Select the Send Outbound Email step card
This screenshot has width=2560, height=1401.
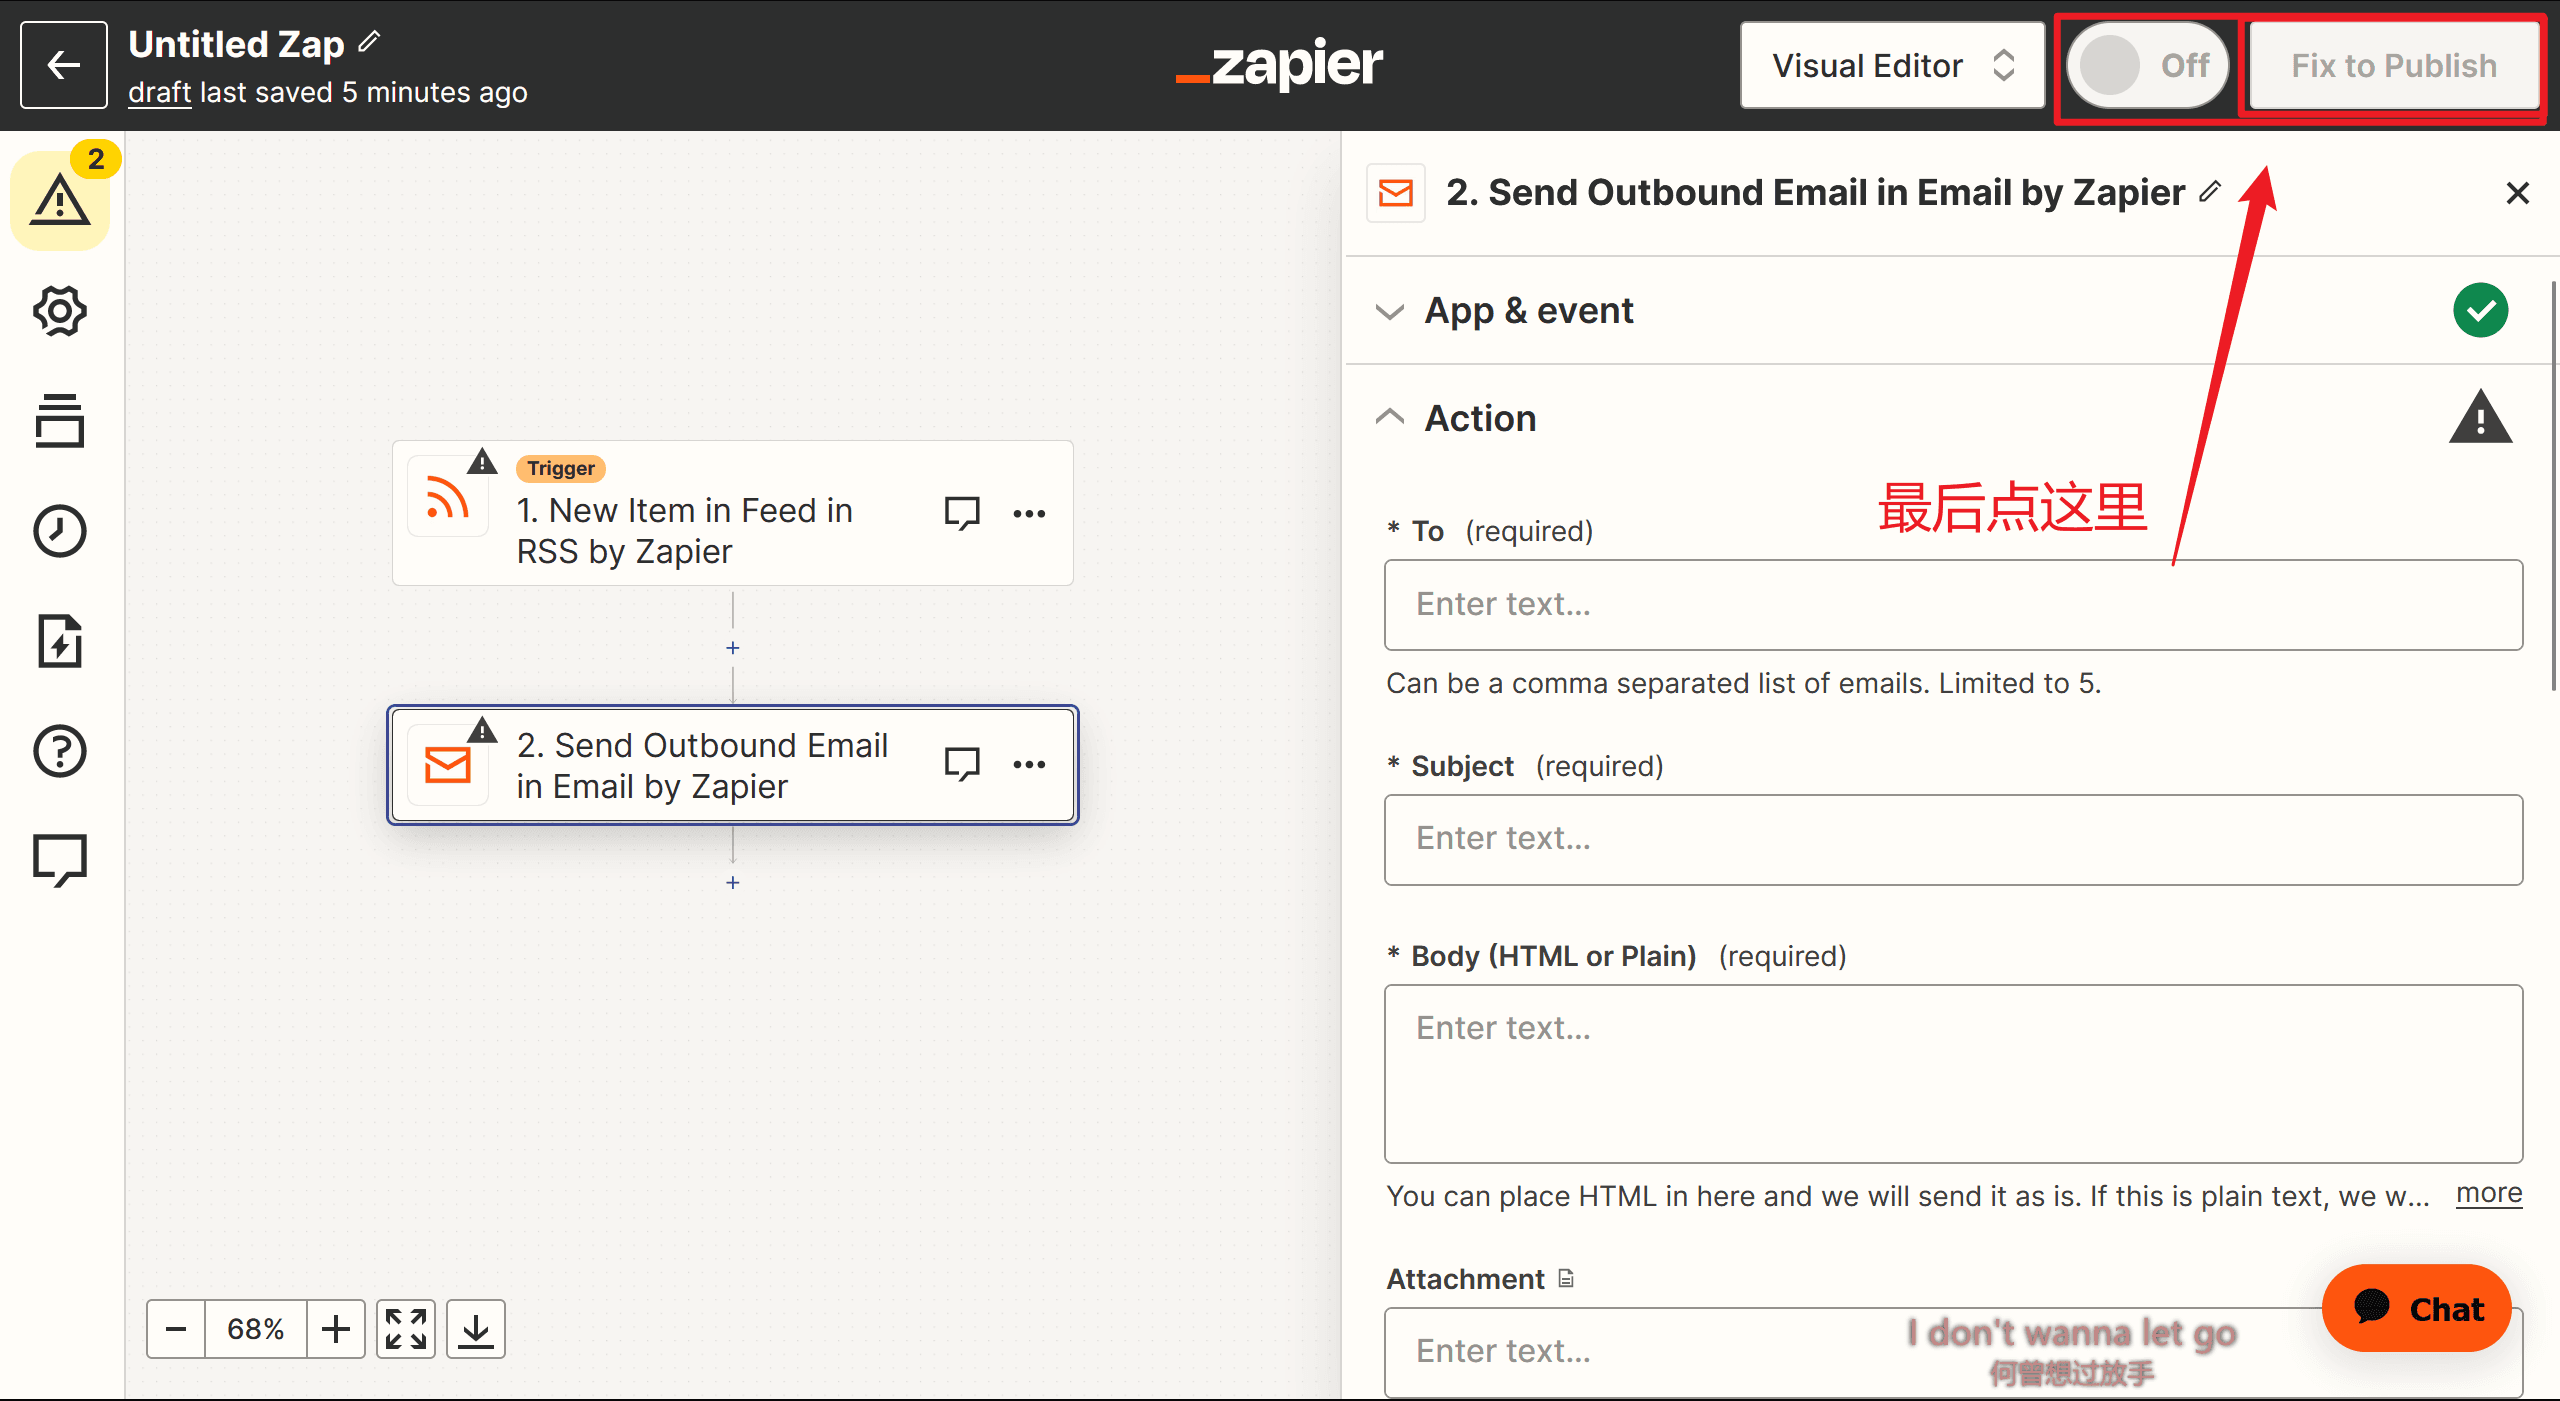click(733, 765)
